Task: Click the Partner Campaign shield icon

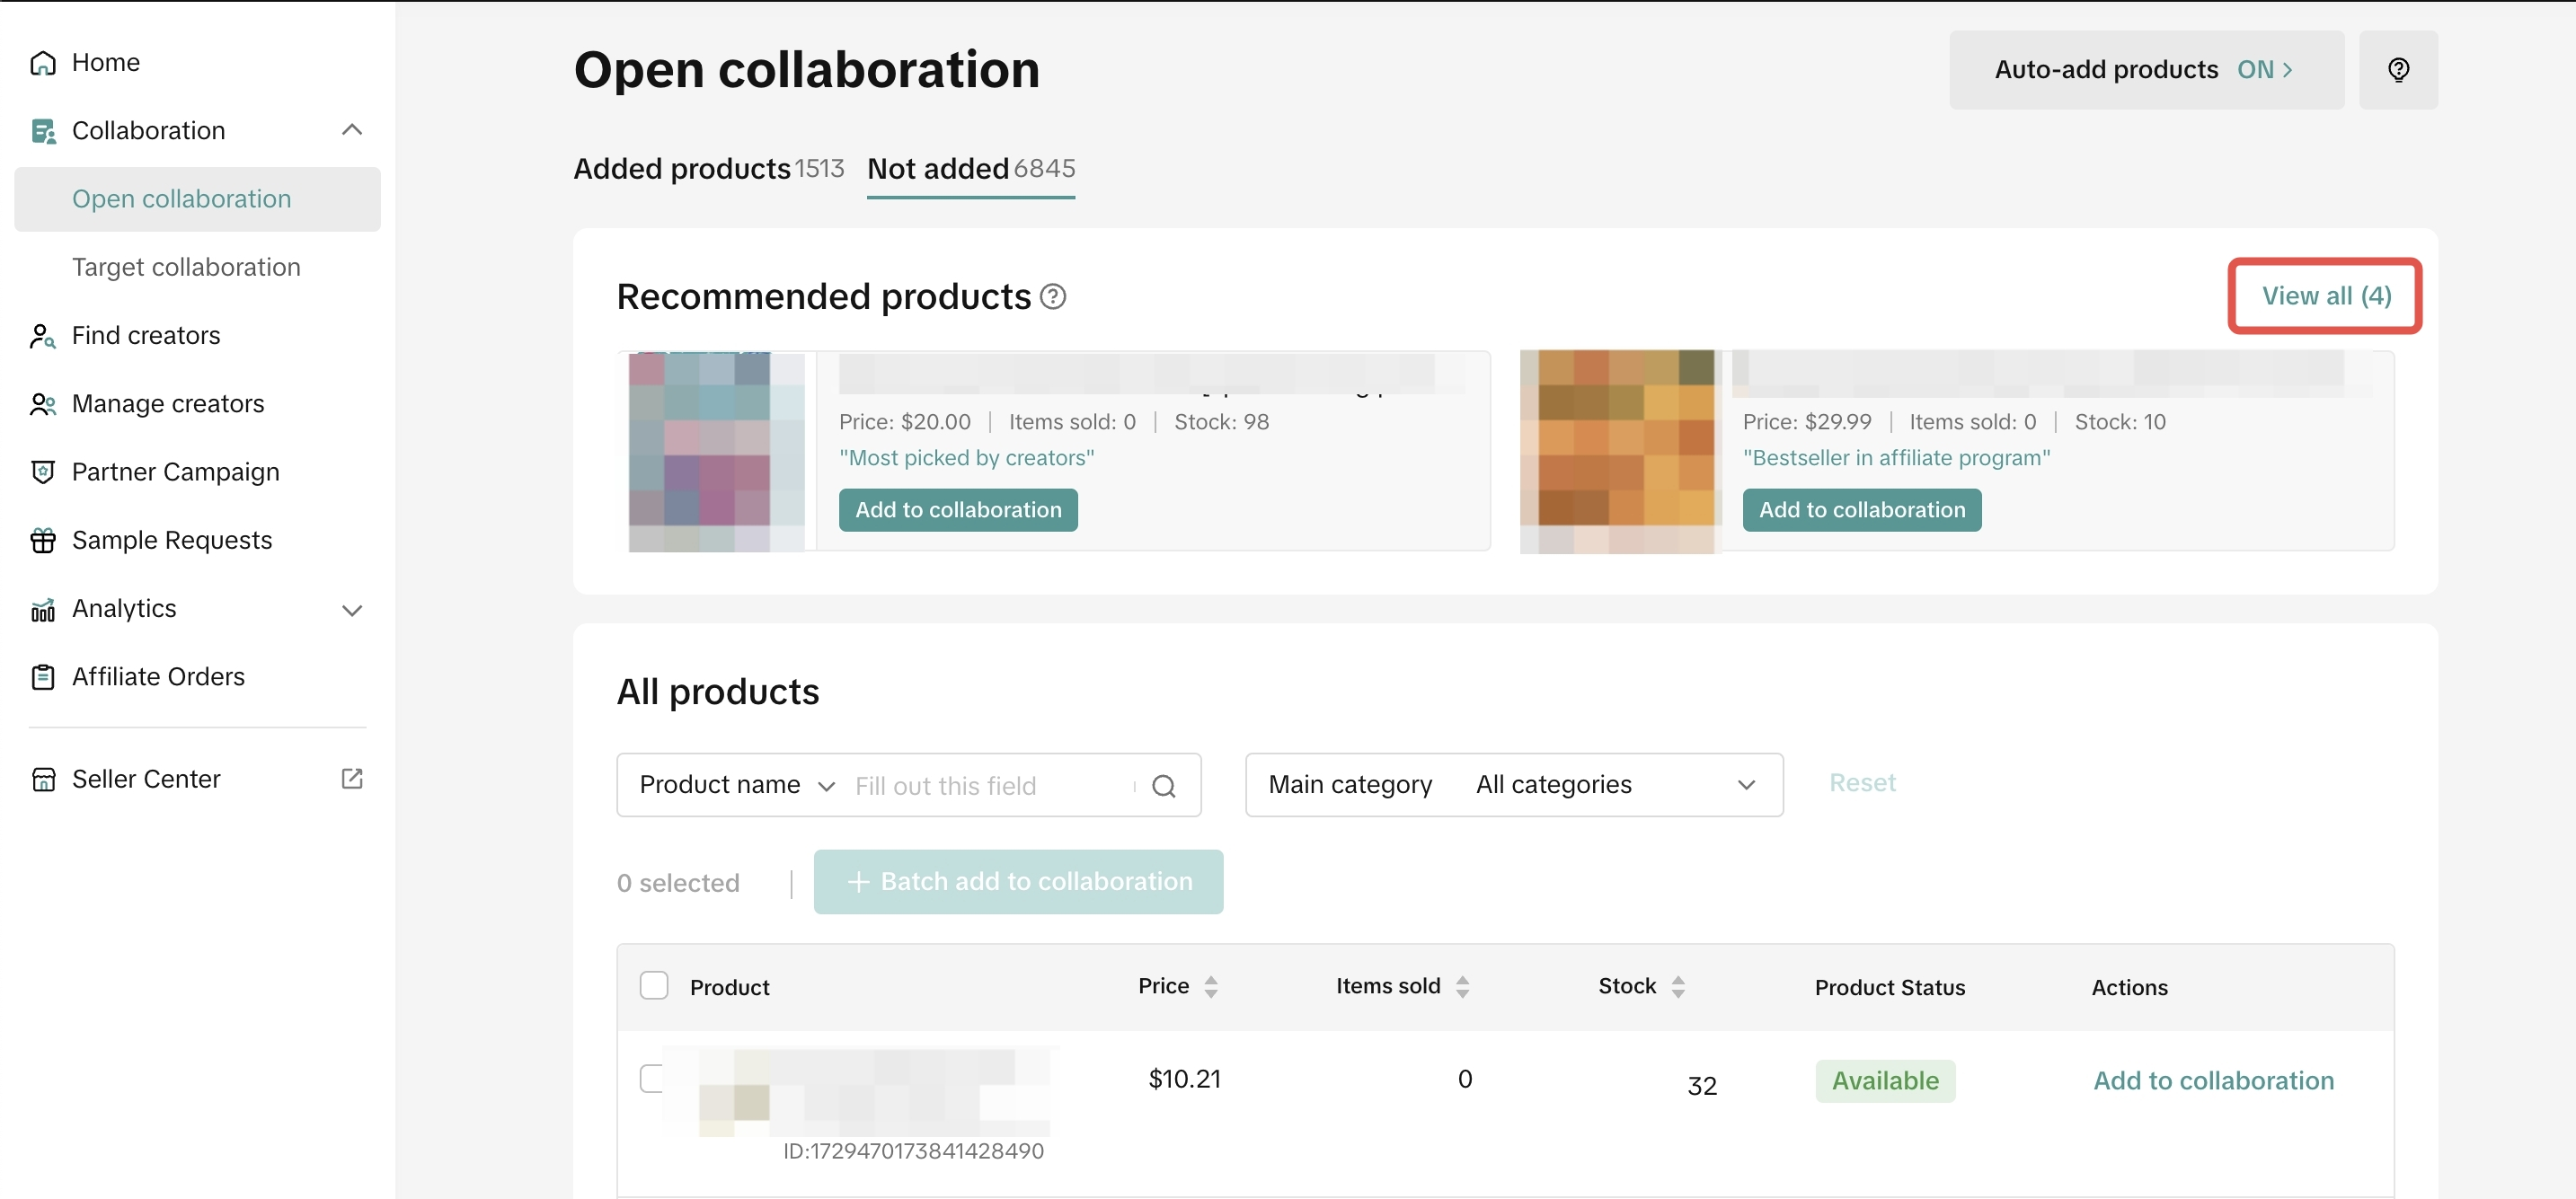Action: click(43, 472)
